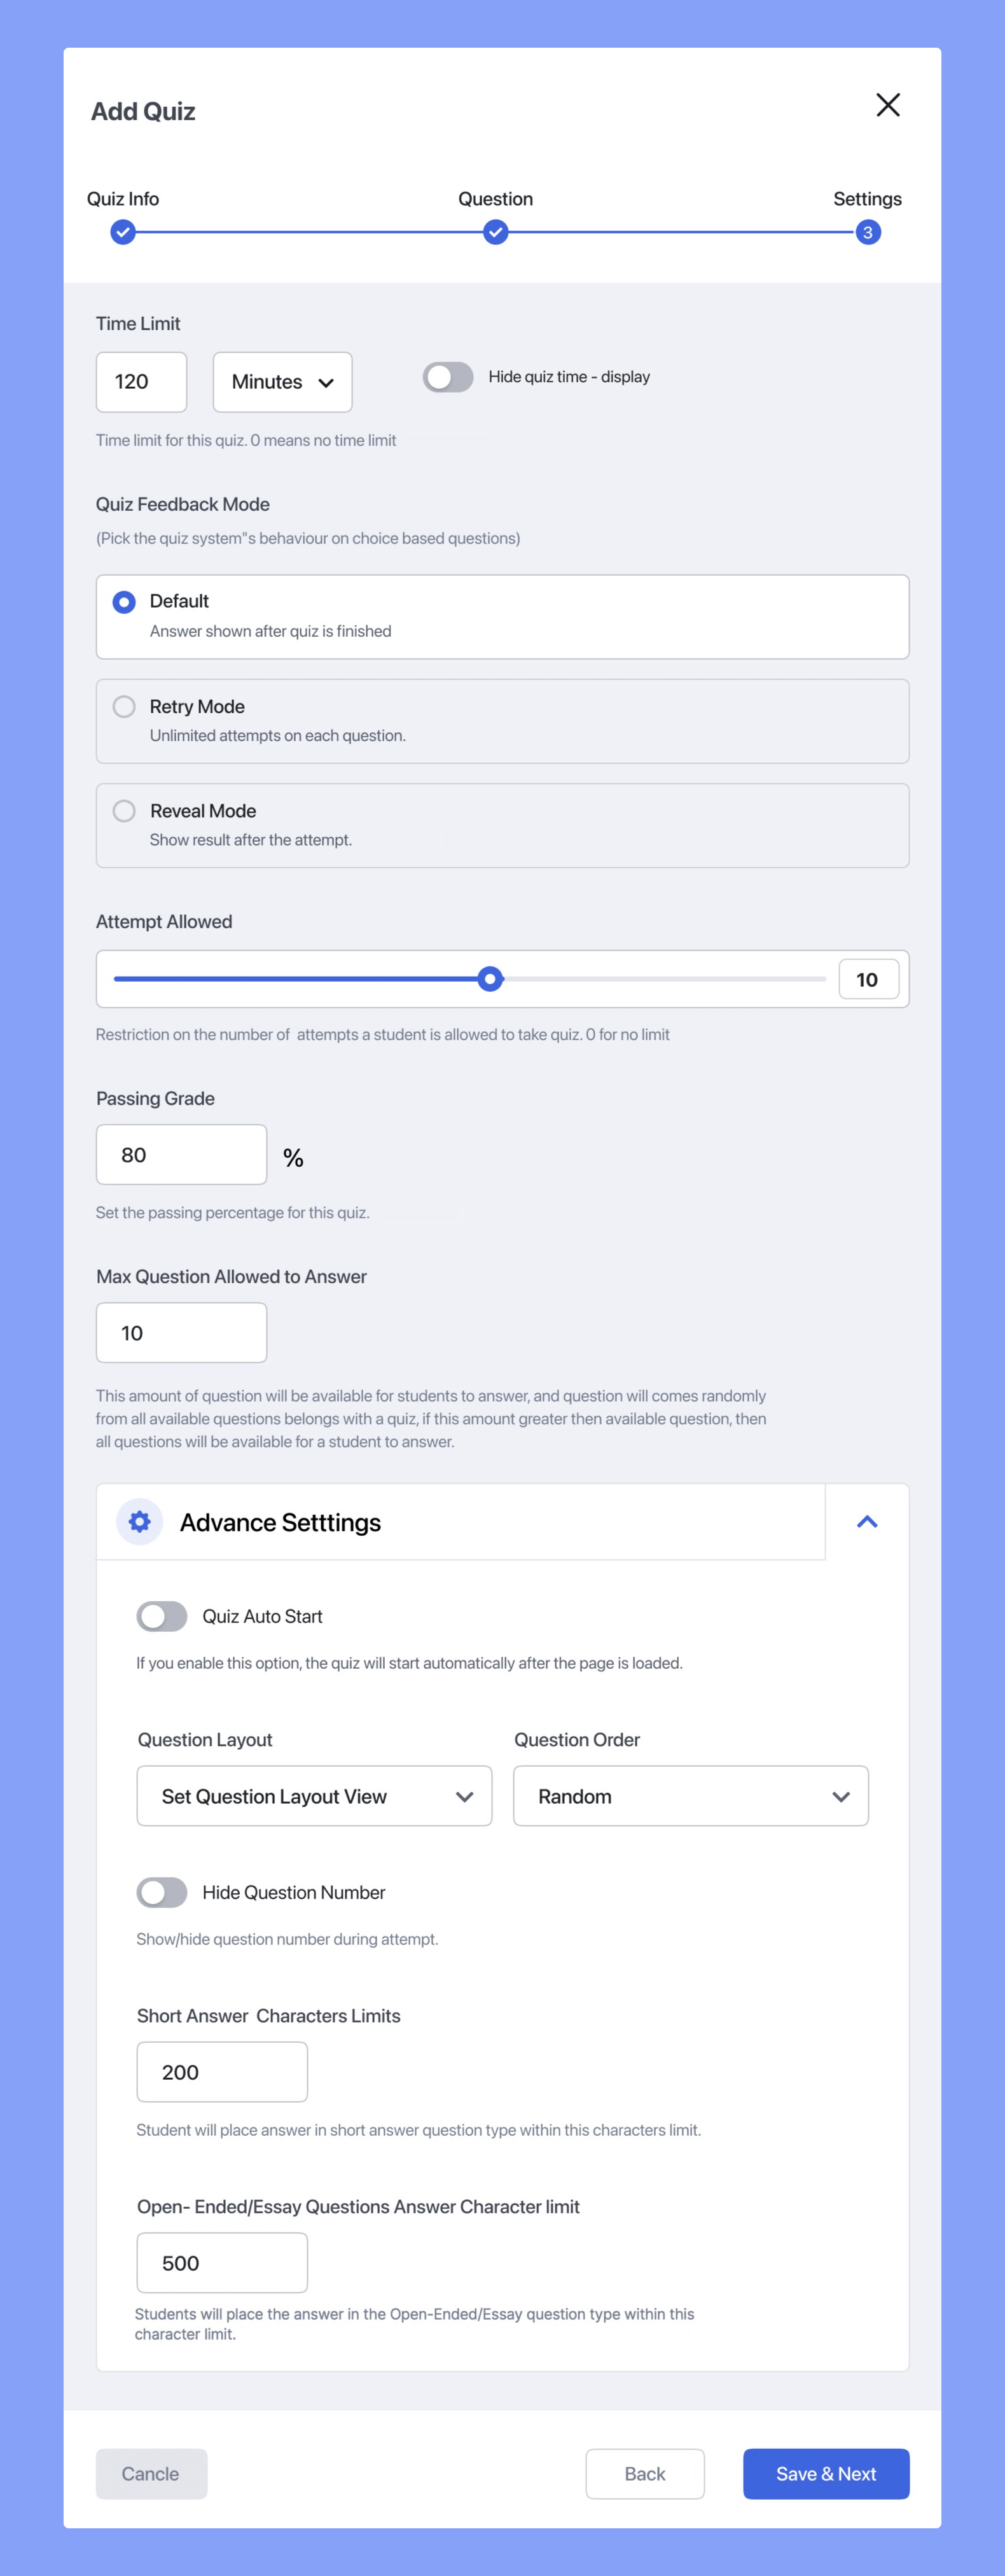
Task: Go Back to the previous step
Action: tap(645, 2473)
